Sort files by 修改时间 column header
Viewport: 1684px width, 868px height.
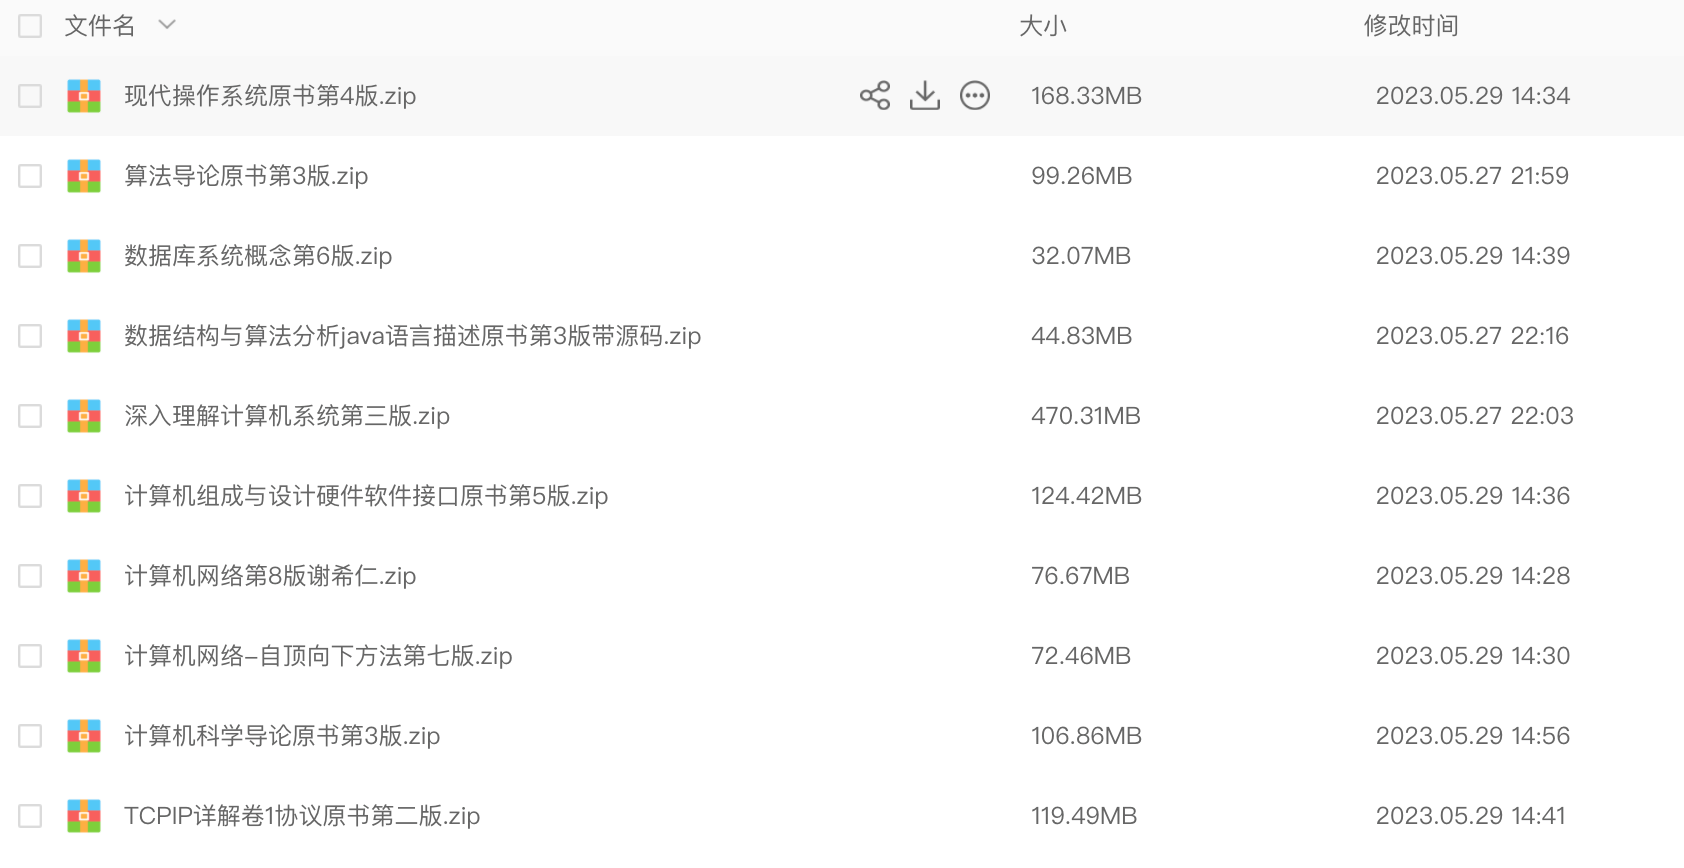click(1410, 26)
